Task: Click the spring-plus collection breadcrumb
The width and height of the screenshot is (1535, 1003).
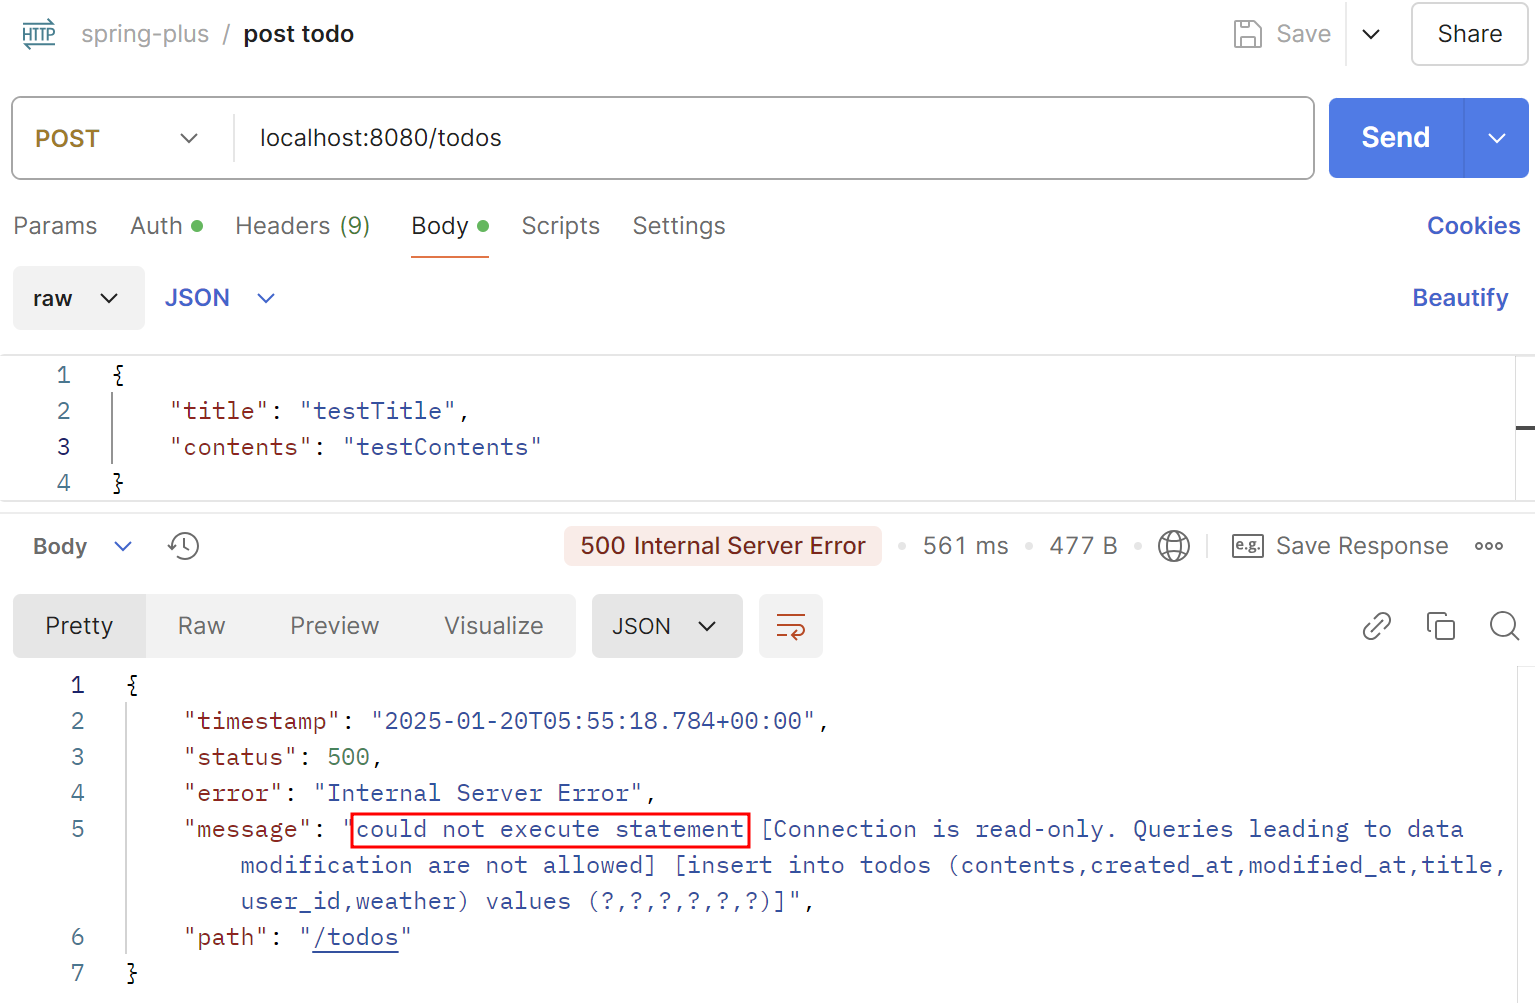Action: click(145, 34)
